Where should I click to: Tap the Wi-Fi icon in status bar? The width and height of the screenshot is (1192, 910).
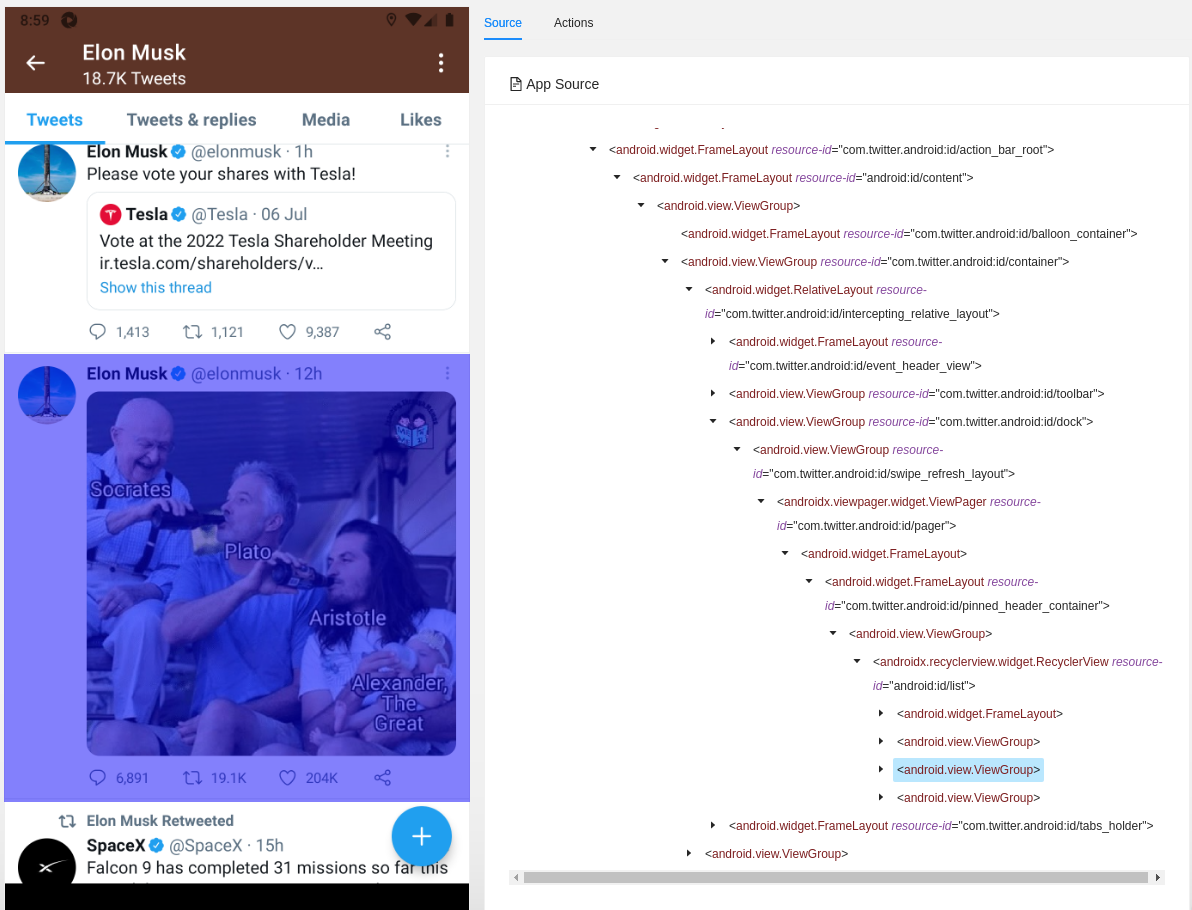point(413,20)
